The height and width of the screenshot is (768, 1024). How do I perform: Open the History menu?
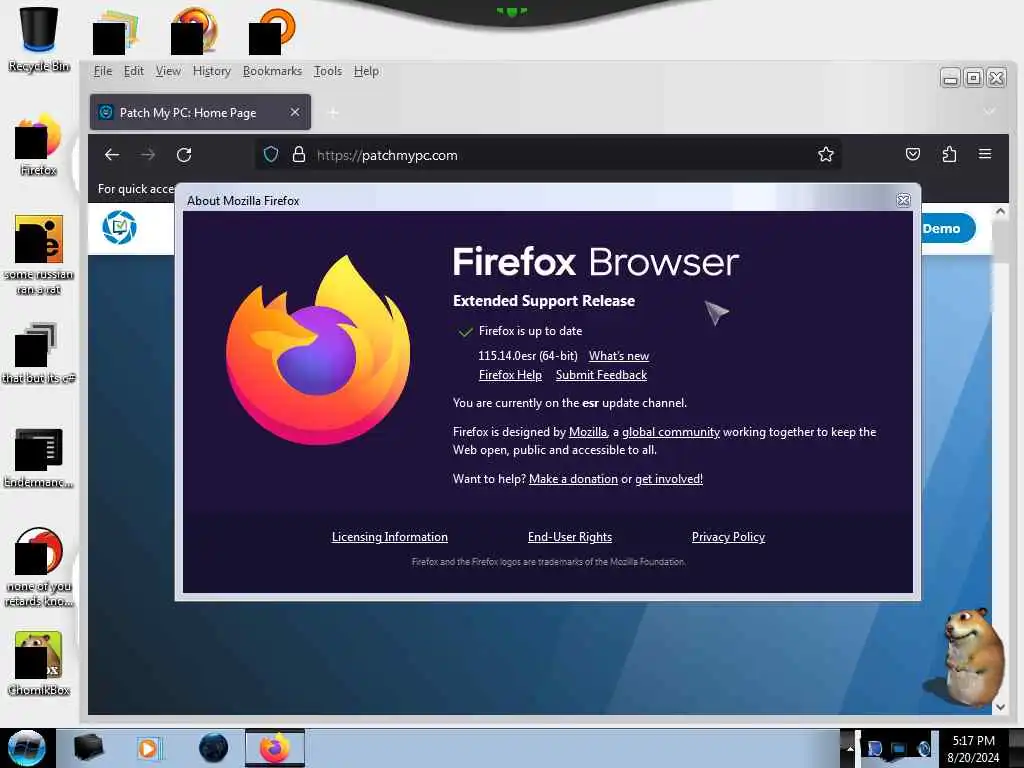212,71
